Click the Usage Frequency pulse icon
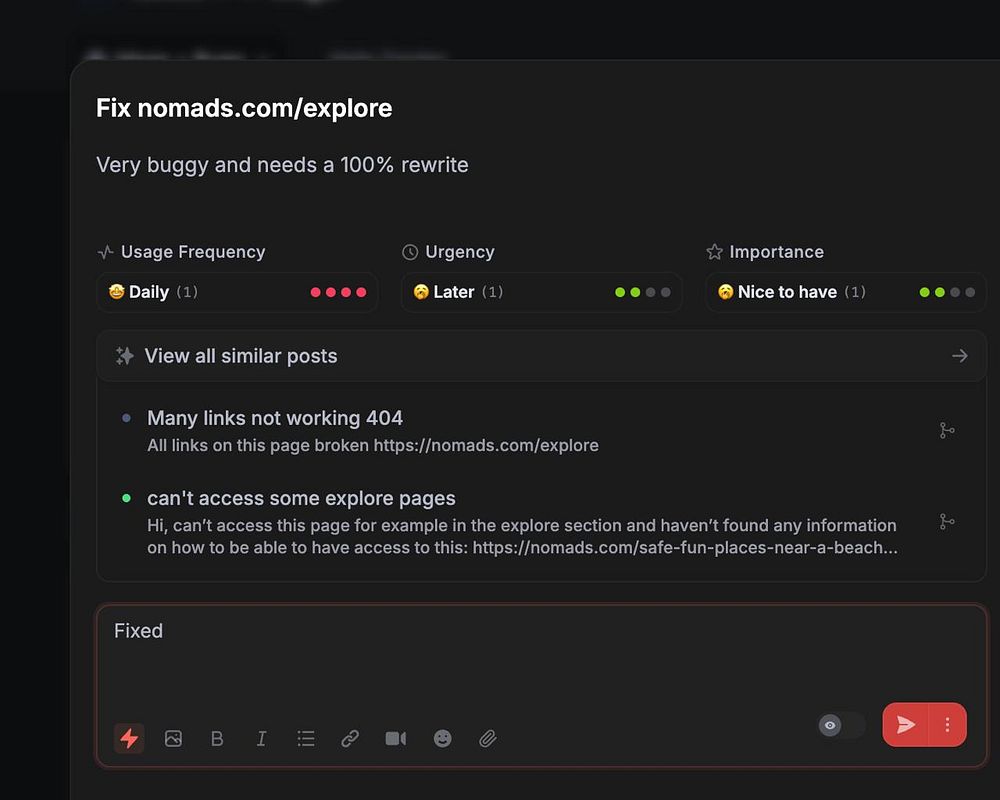The image size is (1000, 800). [x=106, y=252]
